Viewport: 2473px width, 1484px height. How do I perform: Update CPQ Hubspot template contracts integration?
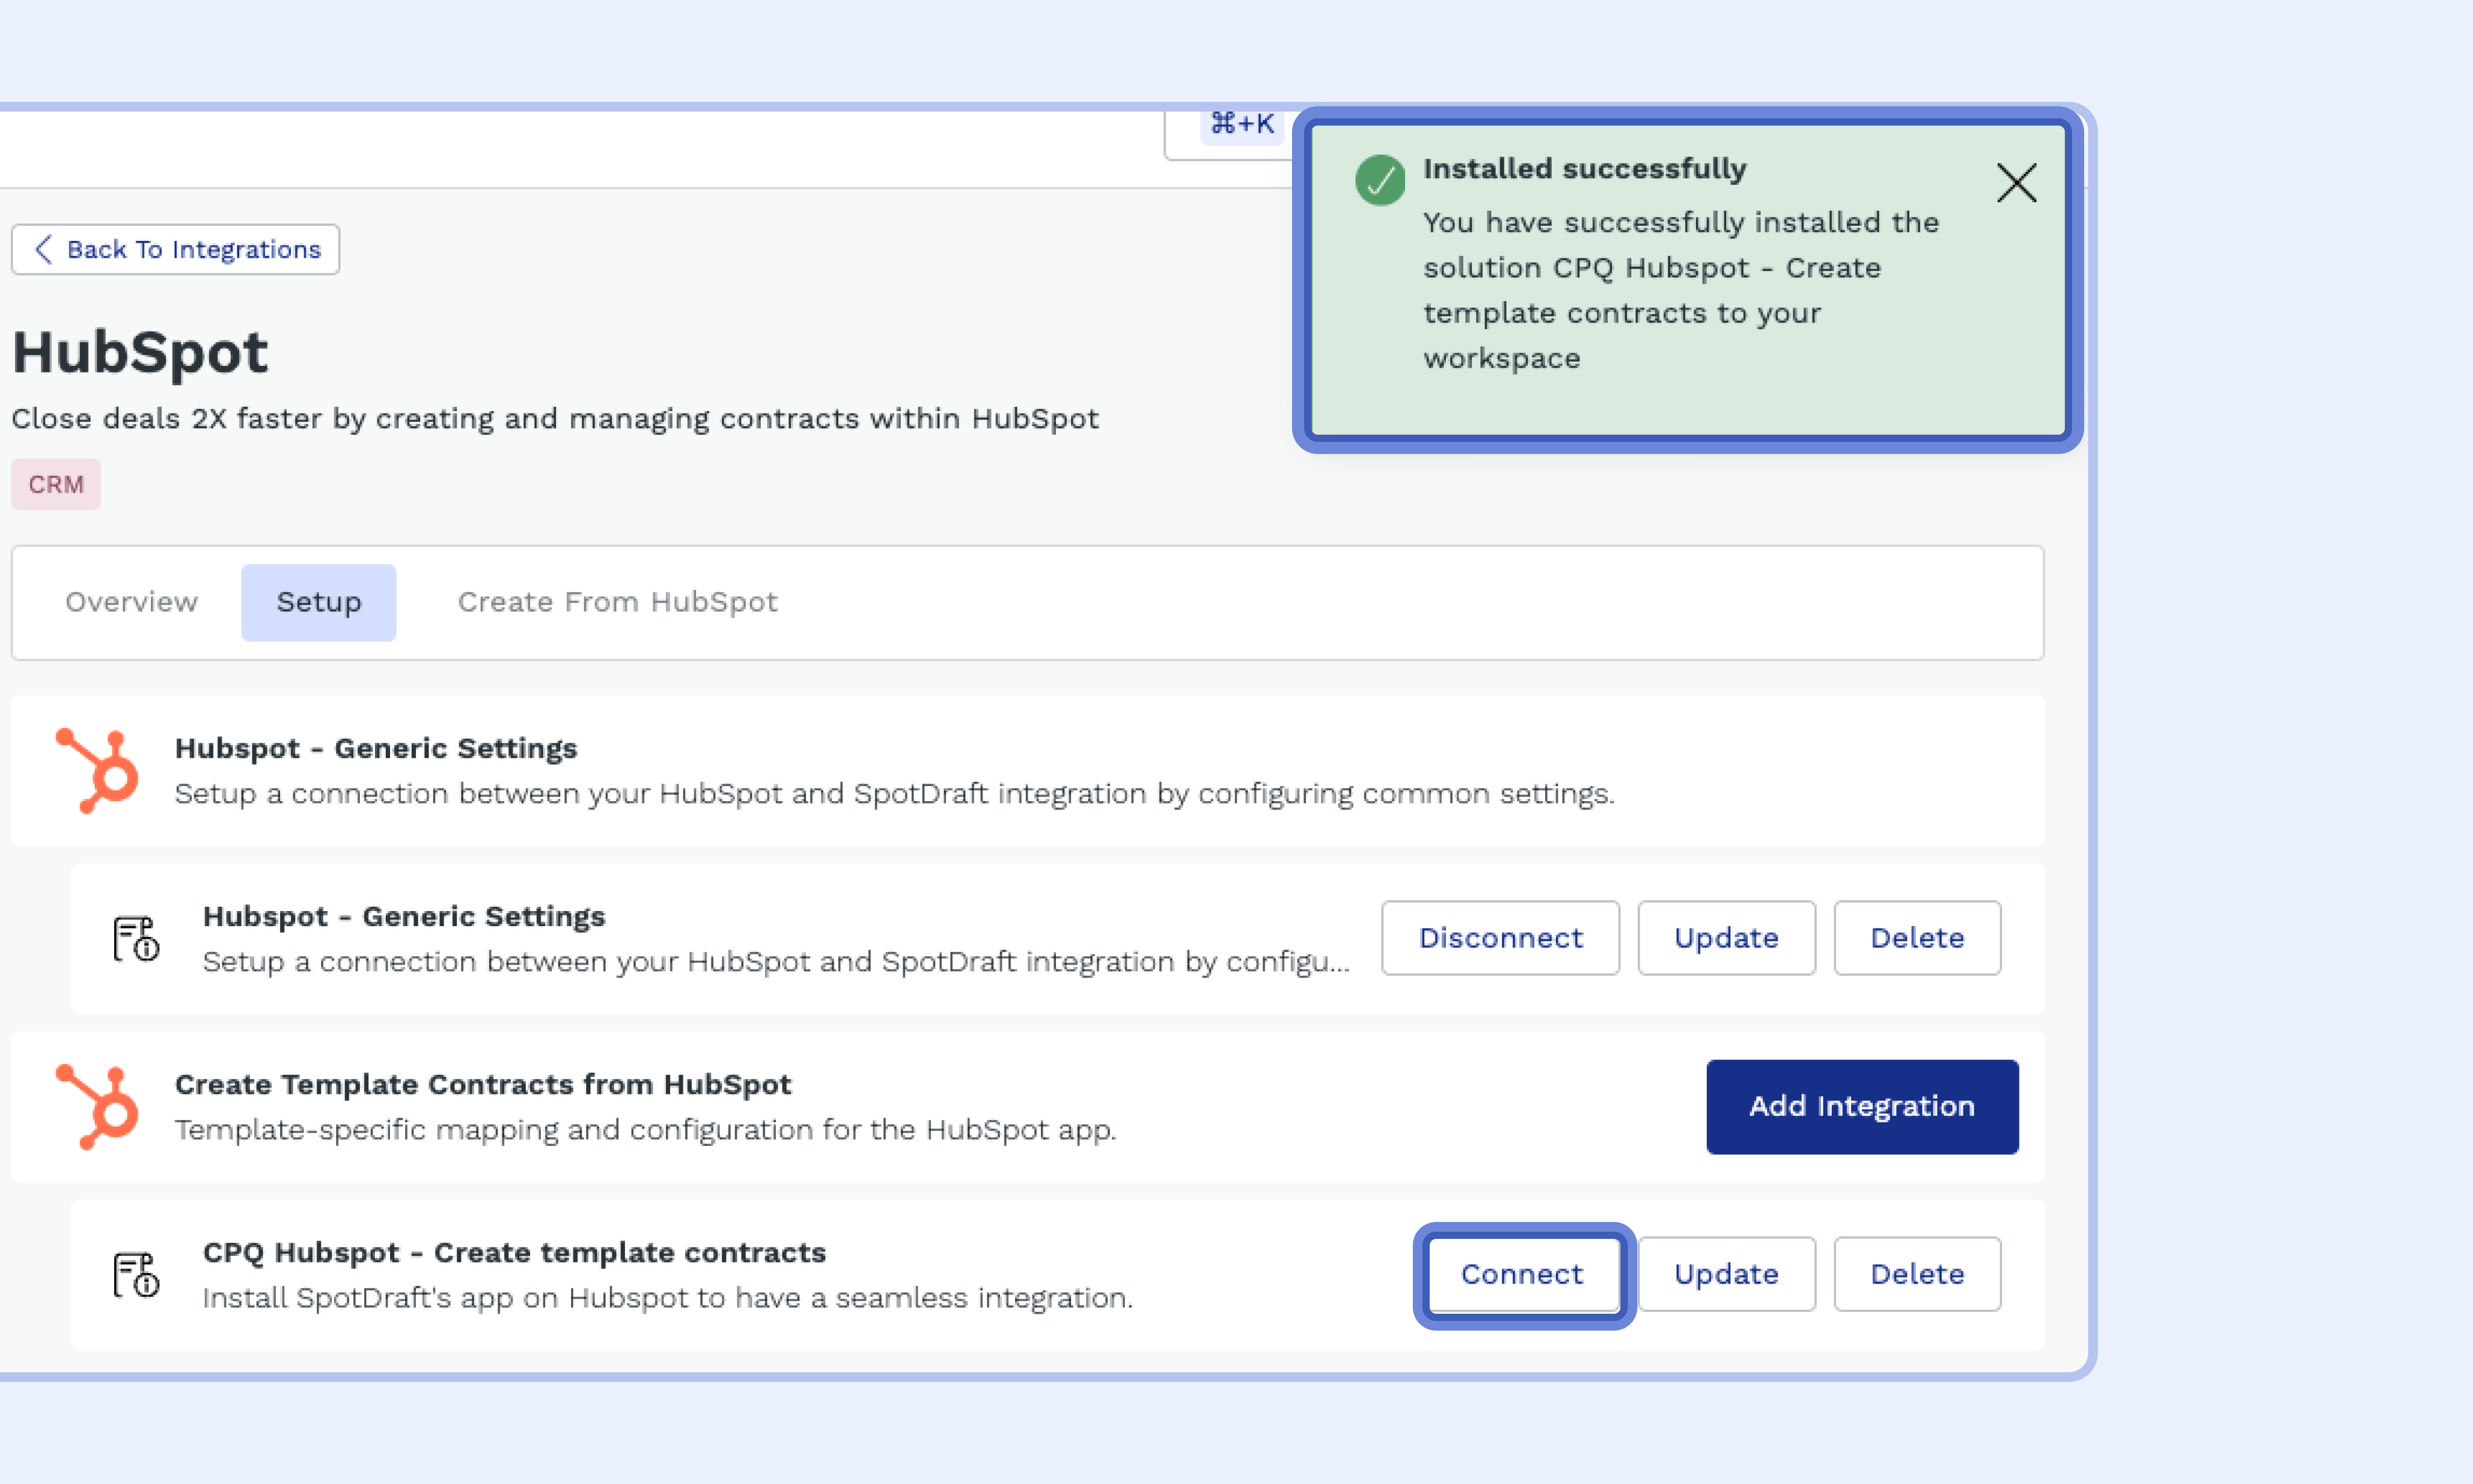[1725, 1274]
